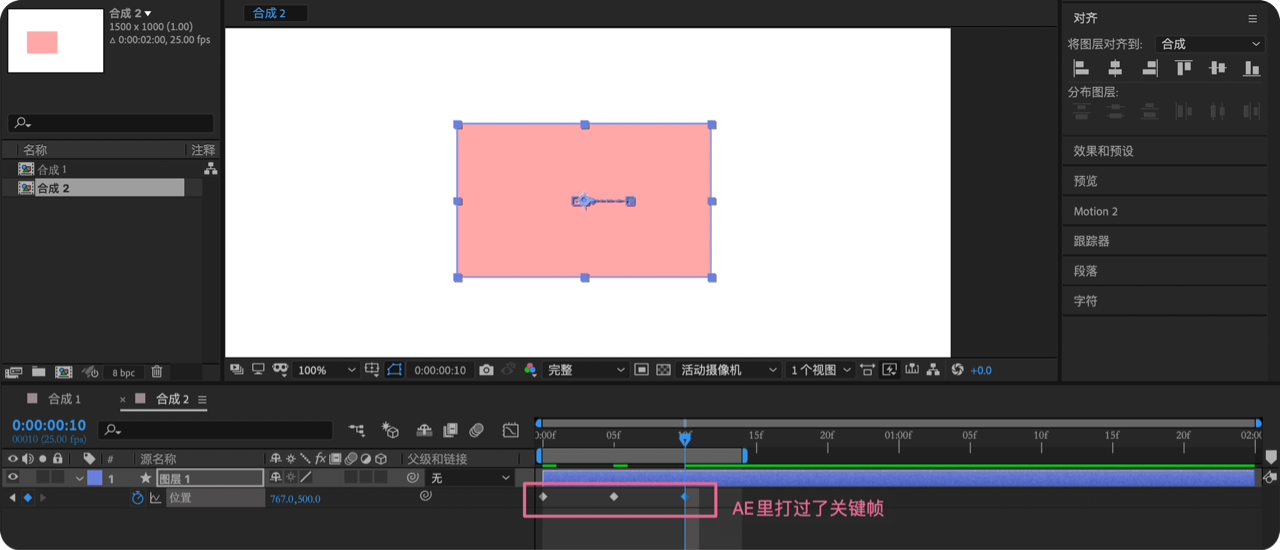Viewport: 1280px width, 550px height.
Task: Go to previous 位置 keyframe
Action: click(x=12, y=497)
